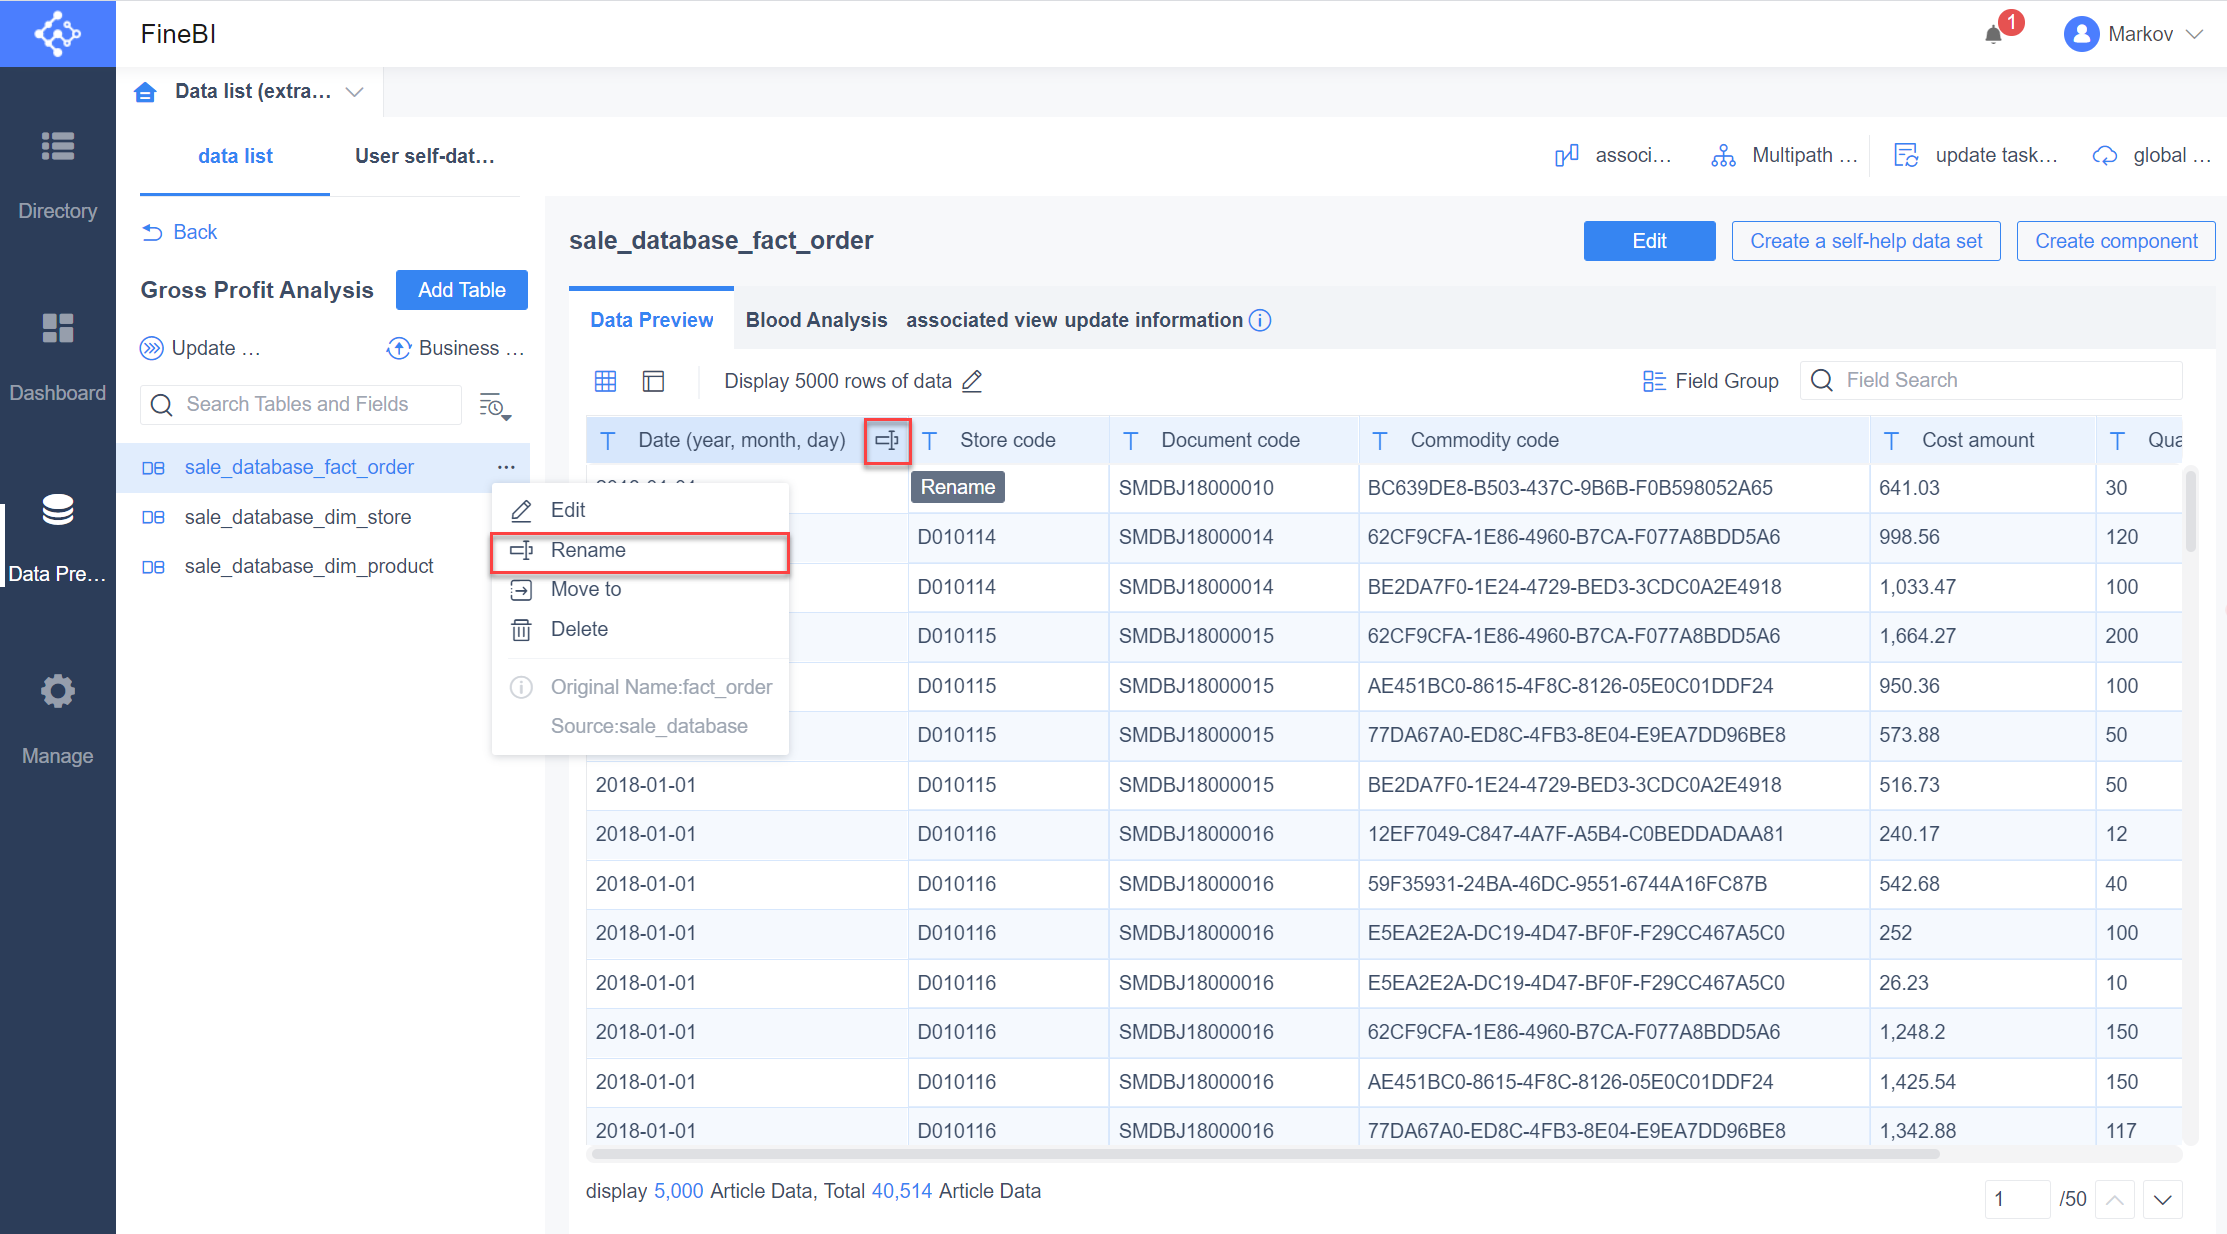This screenshot has height=1234, width=2227.
Task: Click the Field Search input
Action: 1991,380
